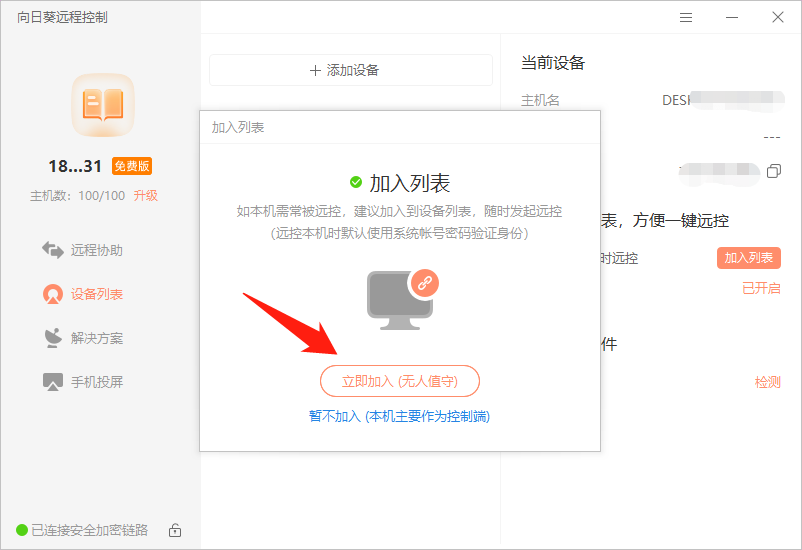
Task: Click the 升级 upgrade link
Action: 146,196
